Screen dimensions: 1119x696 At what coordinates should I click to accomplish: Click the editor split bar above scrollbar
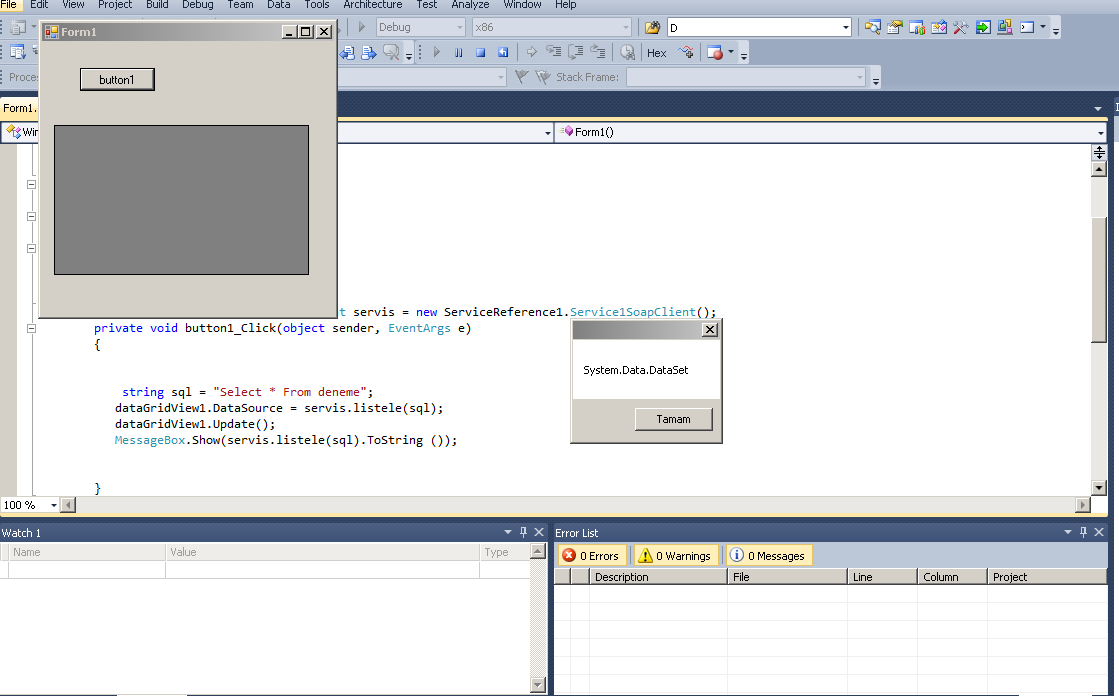(x=1099, y=152)
